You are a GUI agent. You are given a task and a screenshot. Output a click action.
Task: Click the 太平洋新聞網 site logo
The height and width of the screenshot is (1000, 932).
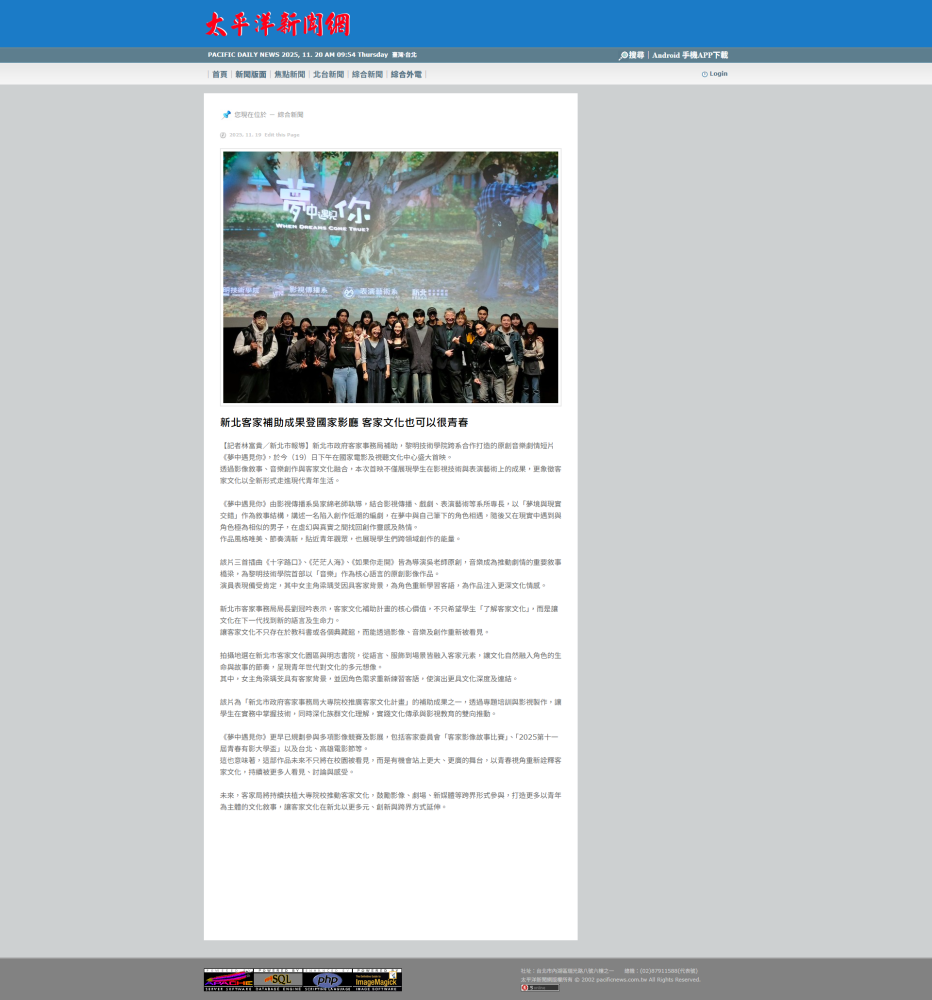(278, 24)
